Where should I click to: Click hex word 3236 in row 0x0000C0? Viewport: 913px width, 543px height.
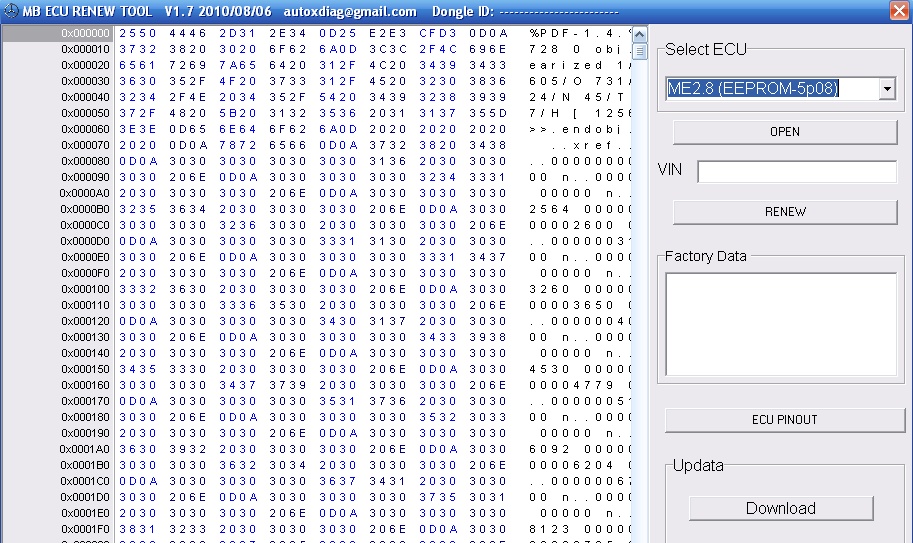238,225
